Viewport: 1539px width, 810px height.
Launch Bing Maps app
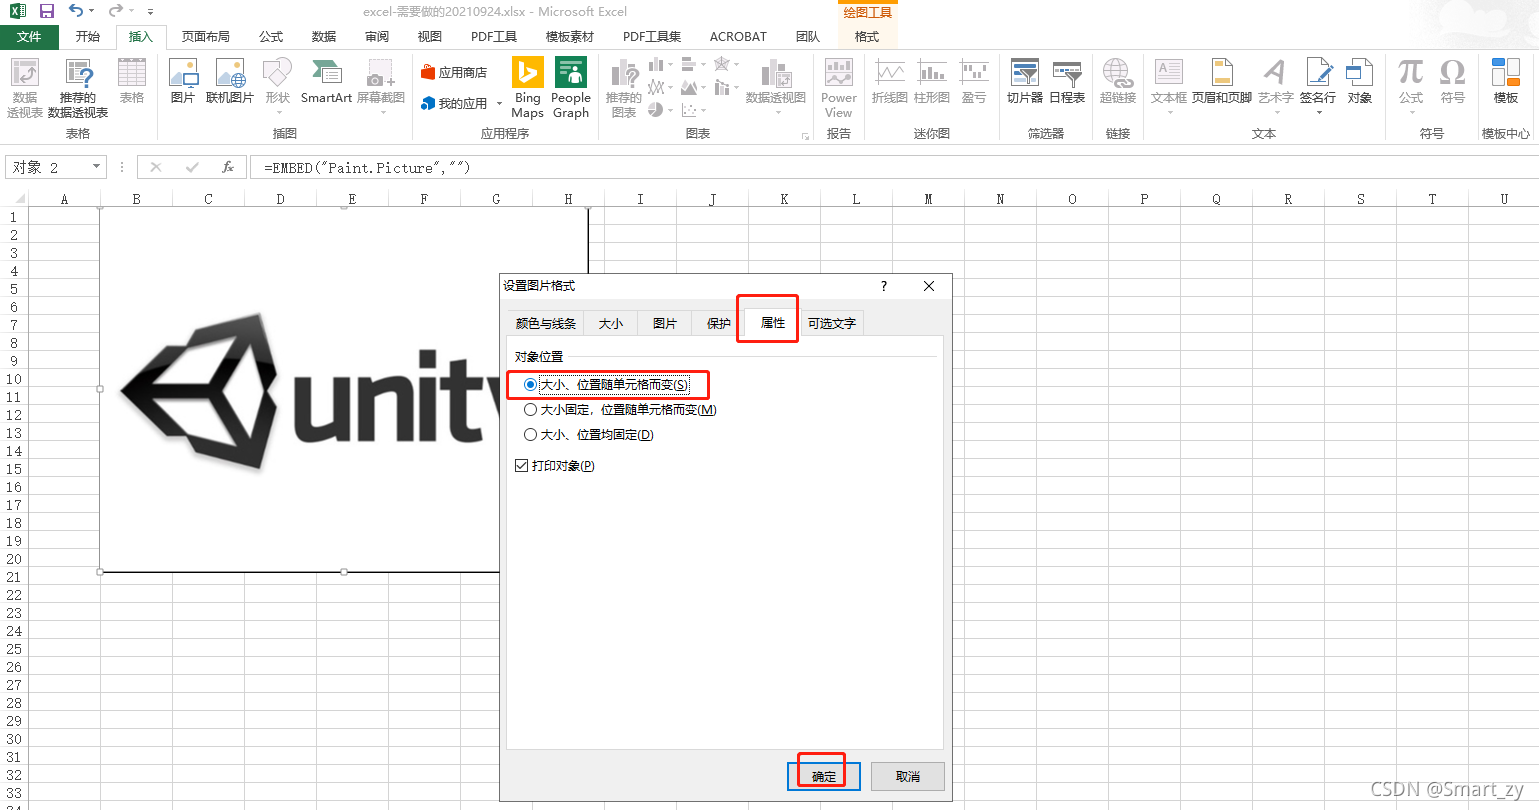[527, 88]
